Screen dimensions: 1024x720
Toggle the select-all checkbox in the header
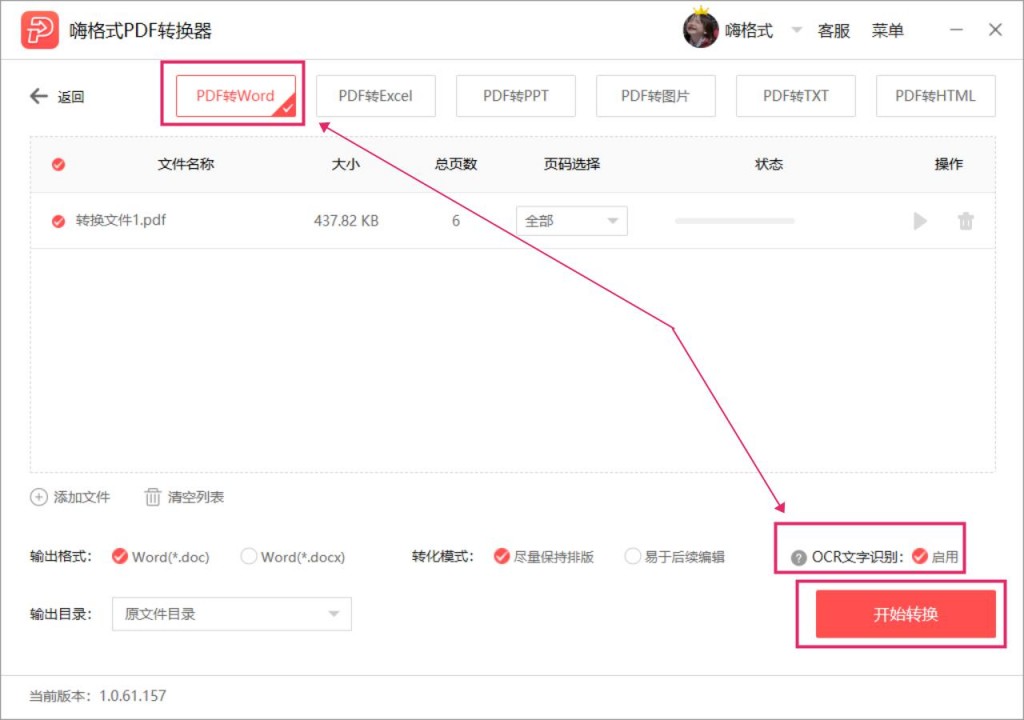click(58, 164)
